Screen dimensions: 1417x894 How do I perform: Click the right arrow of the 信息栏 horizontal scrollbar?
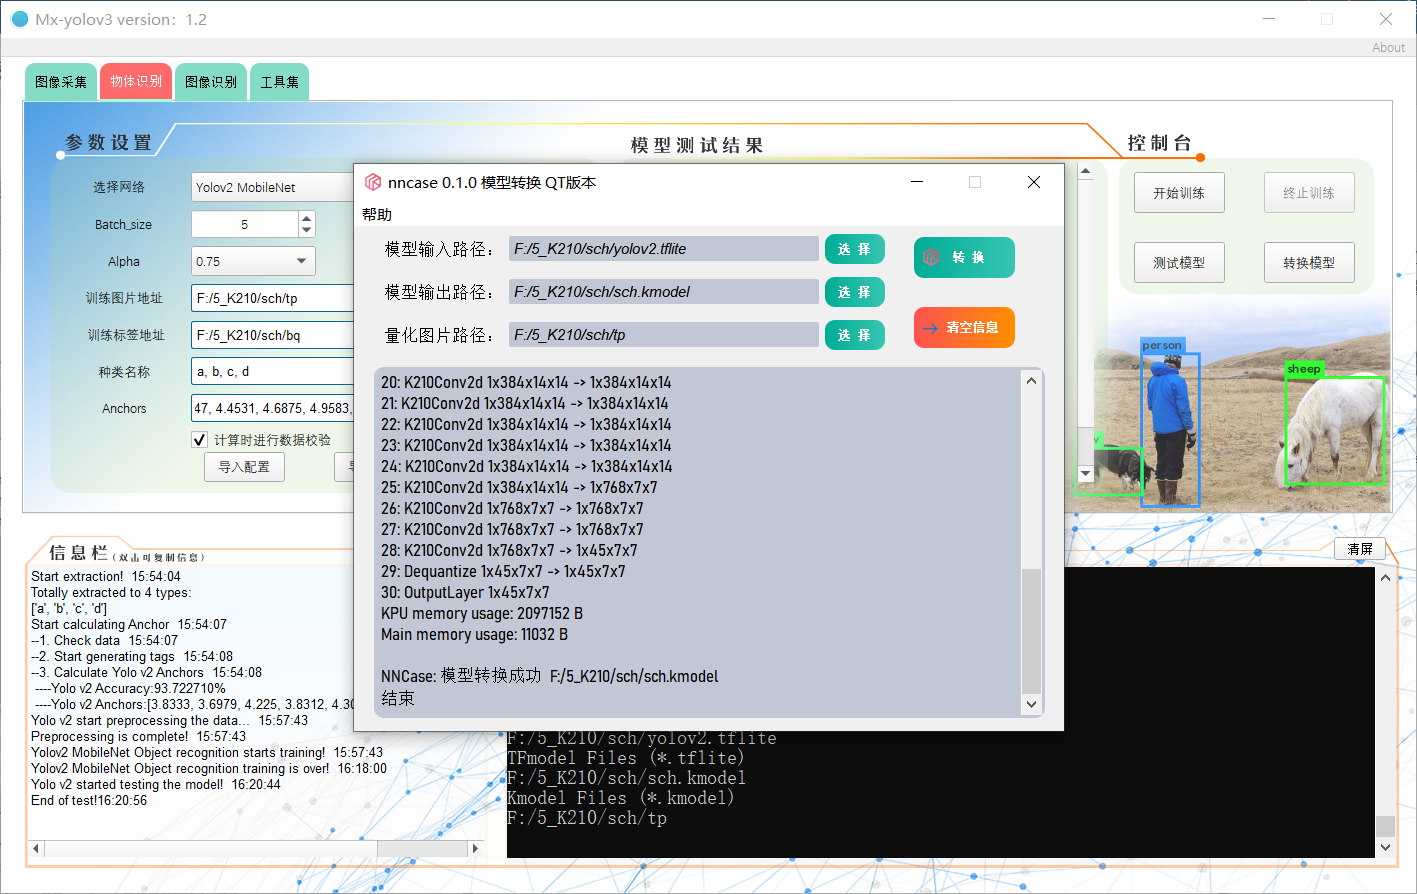point(477,848)
